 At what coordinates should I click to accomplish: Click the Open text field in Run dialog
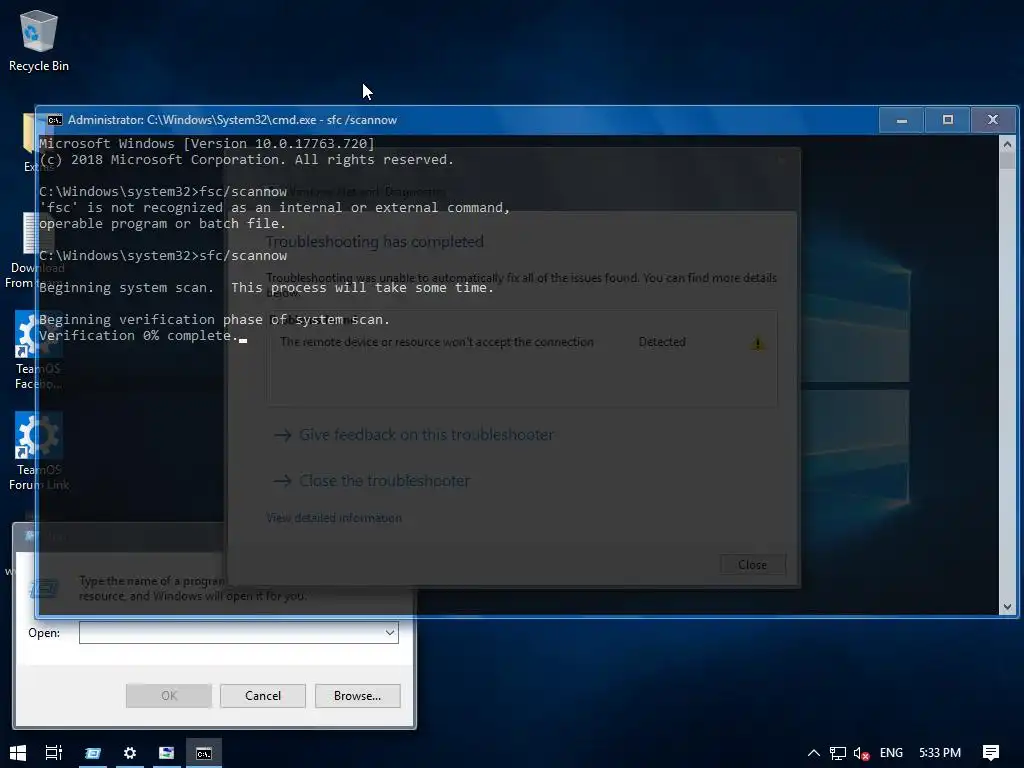coord(238,632)
